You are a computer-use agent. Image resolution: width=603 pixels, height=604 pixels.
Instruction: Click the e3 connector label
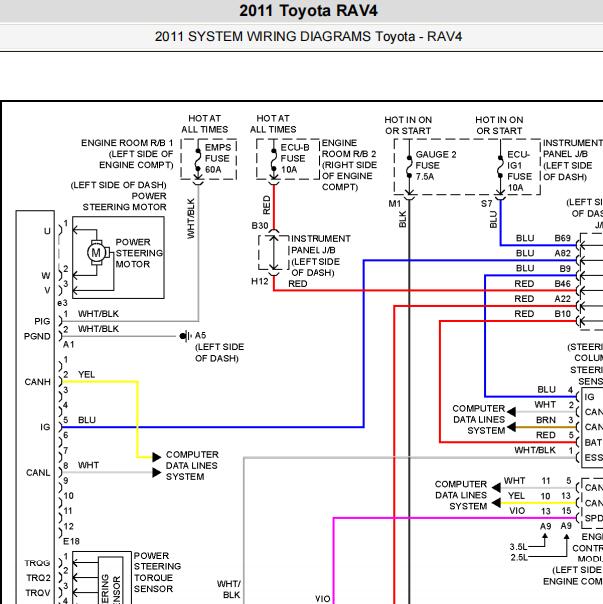pos(62,303)
